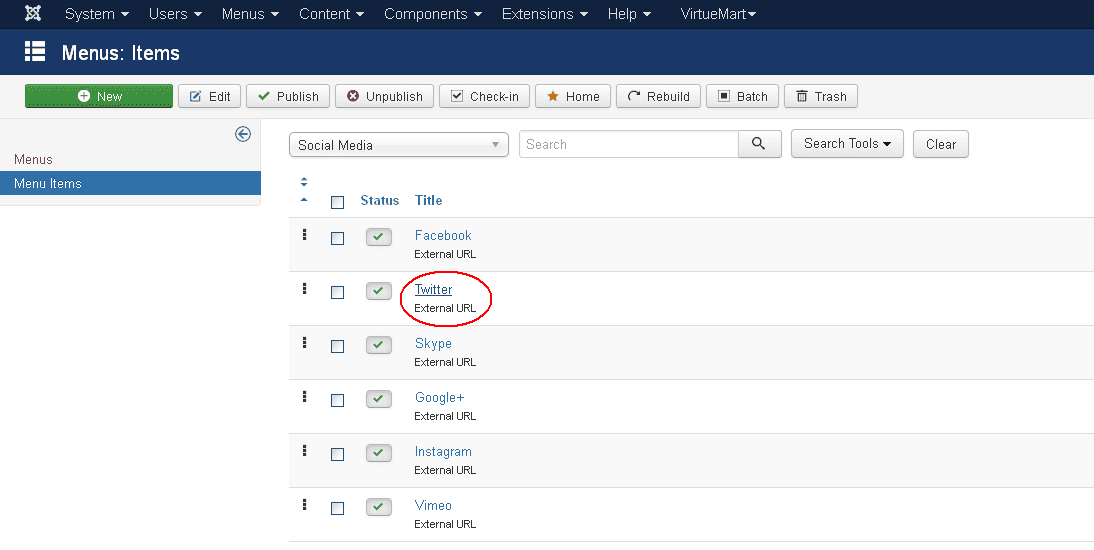Viewport: 1094px width, 550px height.
Task: Check the Vimeo row checkbox
Action: pos(338,509)
